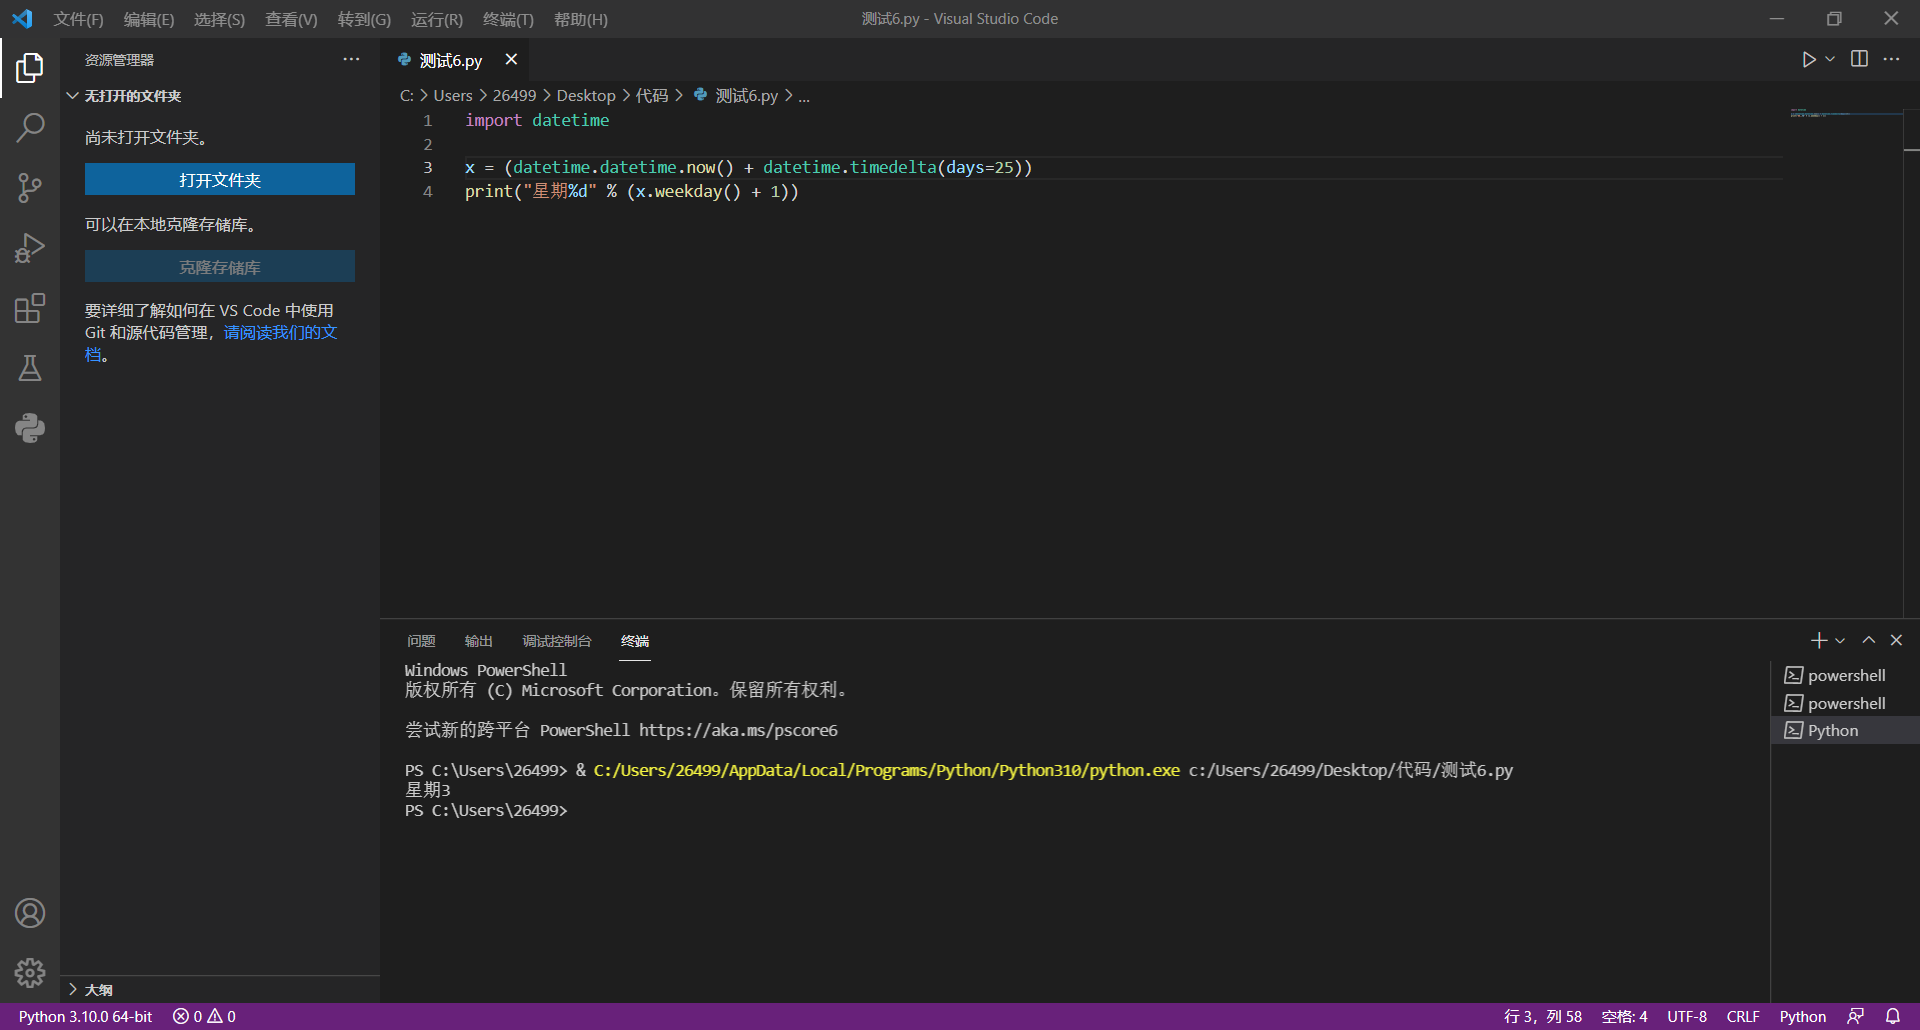
Task: Run the Python file with the play icon
Action: (1809, 60)
